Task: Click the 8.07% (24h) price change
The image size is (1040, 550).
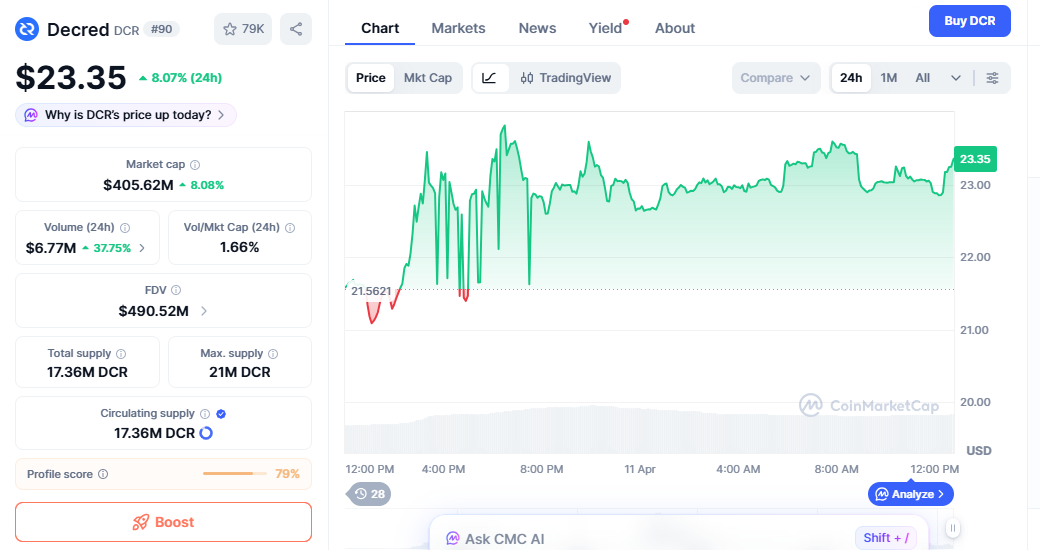Action: (x=180, y=78)
